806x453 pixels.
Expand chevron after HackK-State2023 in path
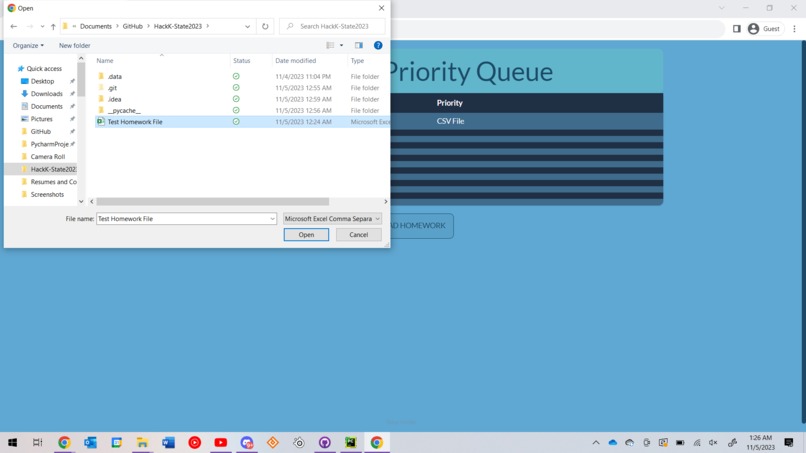point(208,26)
